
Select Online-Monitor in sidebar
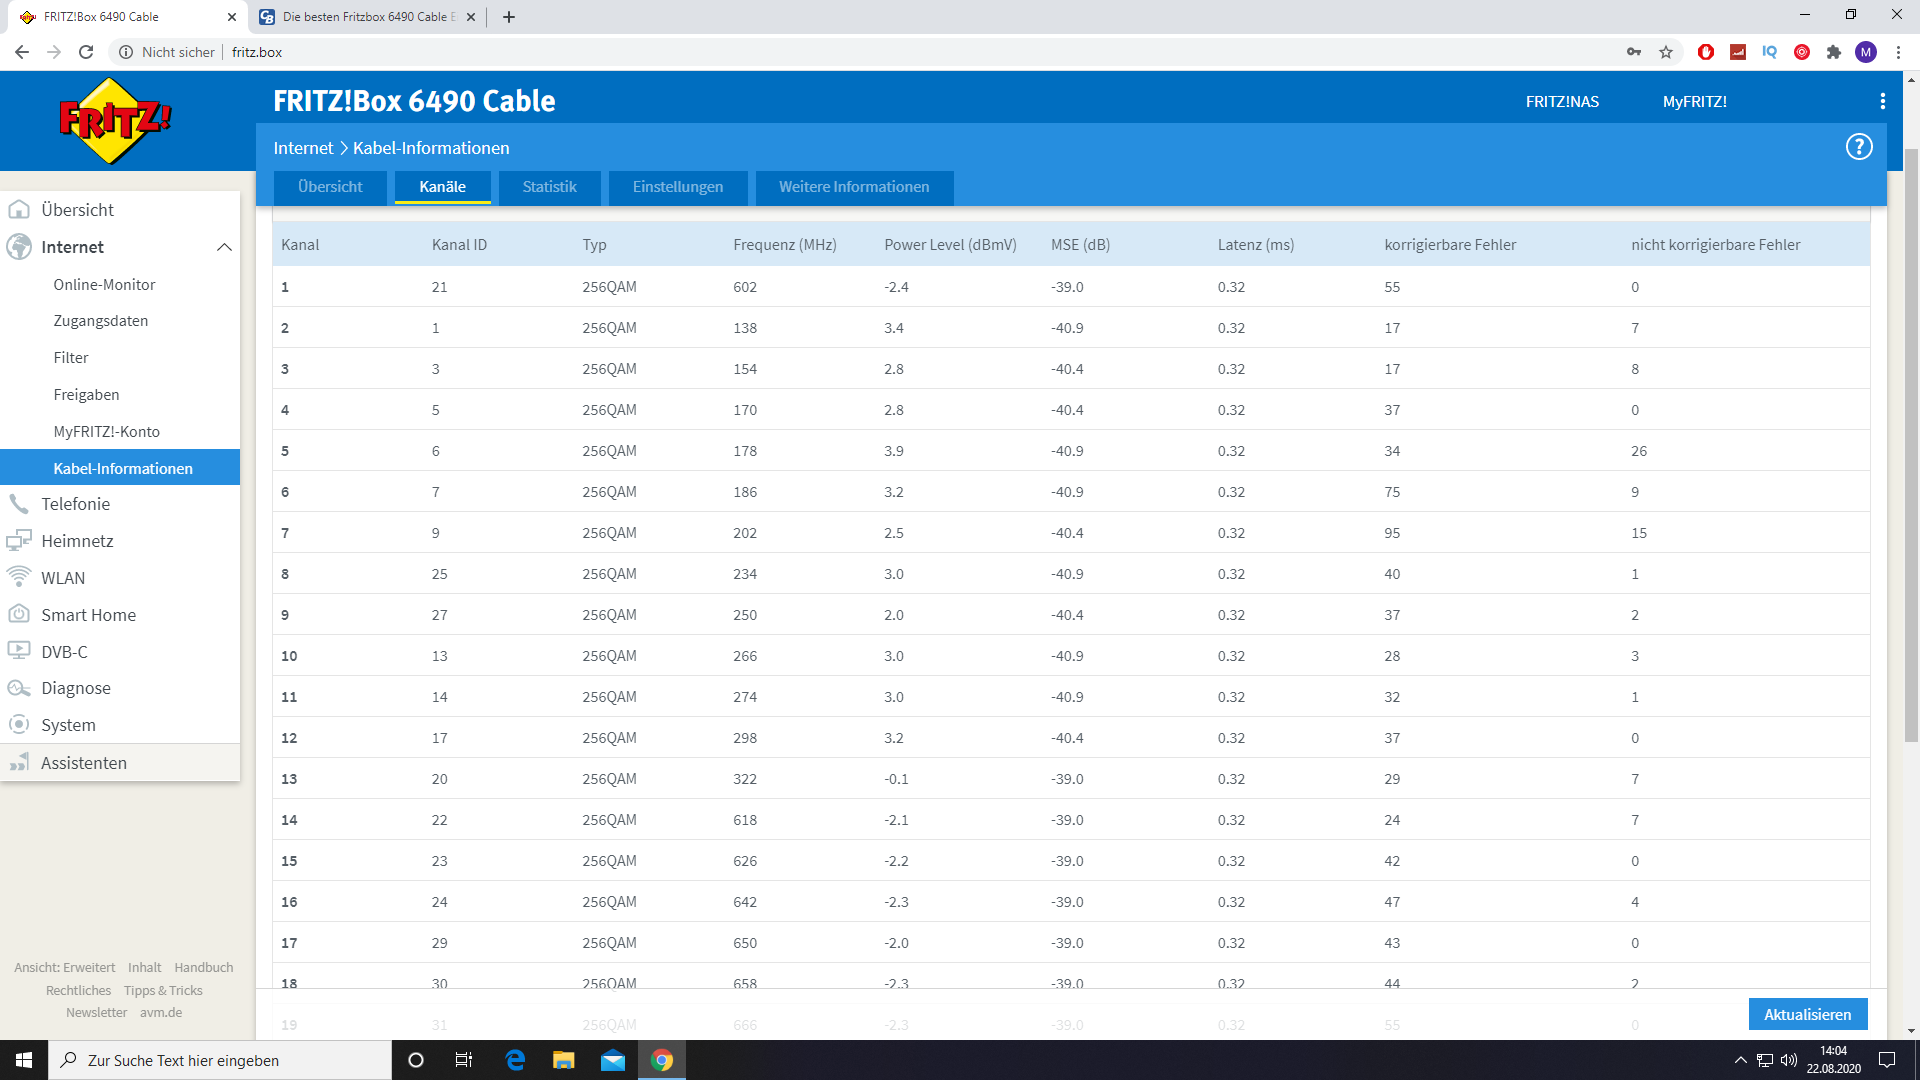104,285
